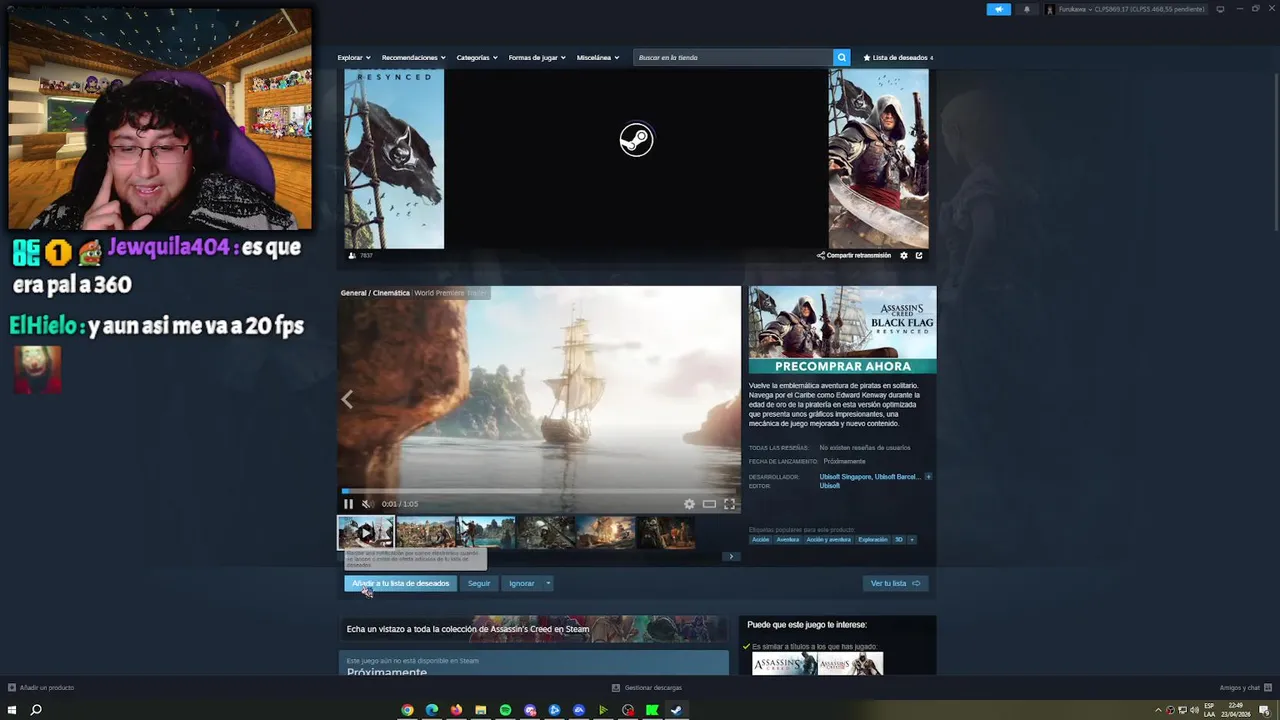This screenshot has width=1280, height=720.
Task: Click Añadir un producto
Action: [41, 688]
